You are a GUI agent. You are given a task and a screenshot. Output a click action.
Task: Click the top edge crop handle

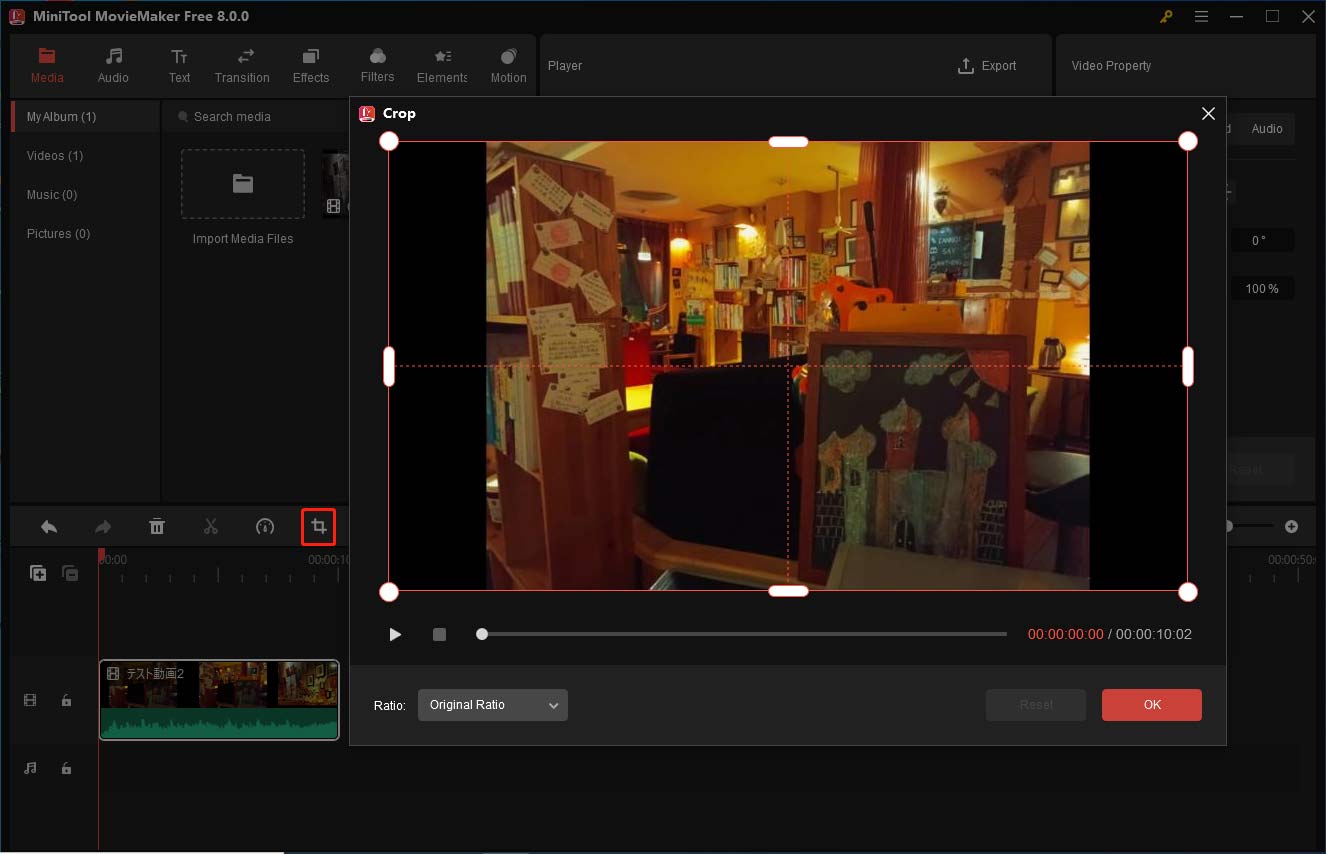click(788, 141)
